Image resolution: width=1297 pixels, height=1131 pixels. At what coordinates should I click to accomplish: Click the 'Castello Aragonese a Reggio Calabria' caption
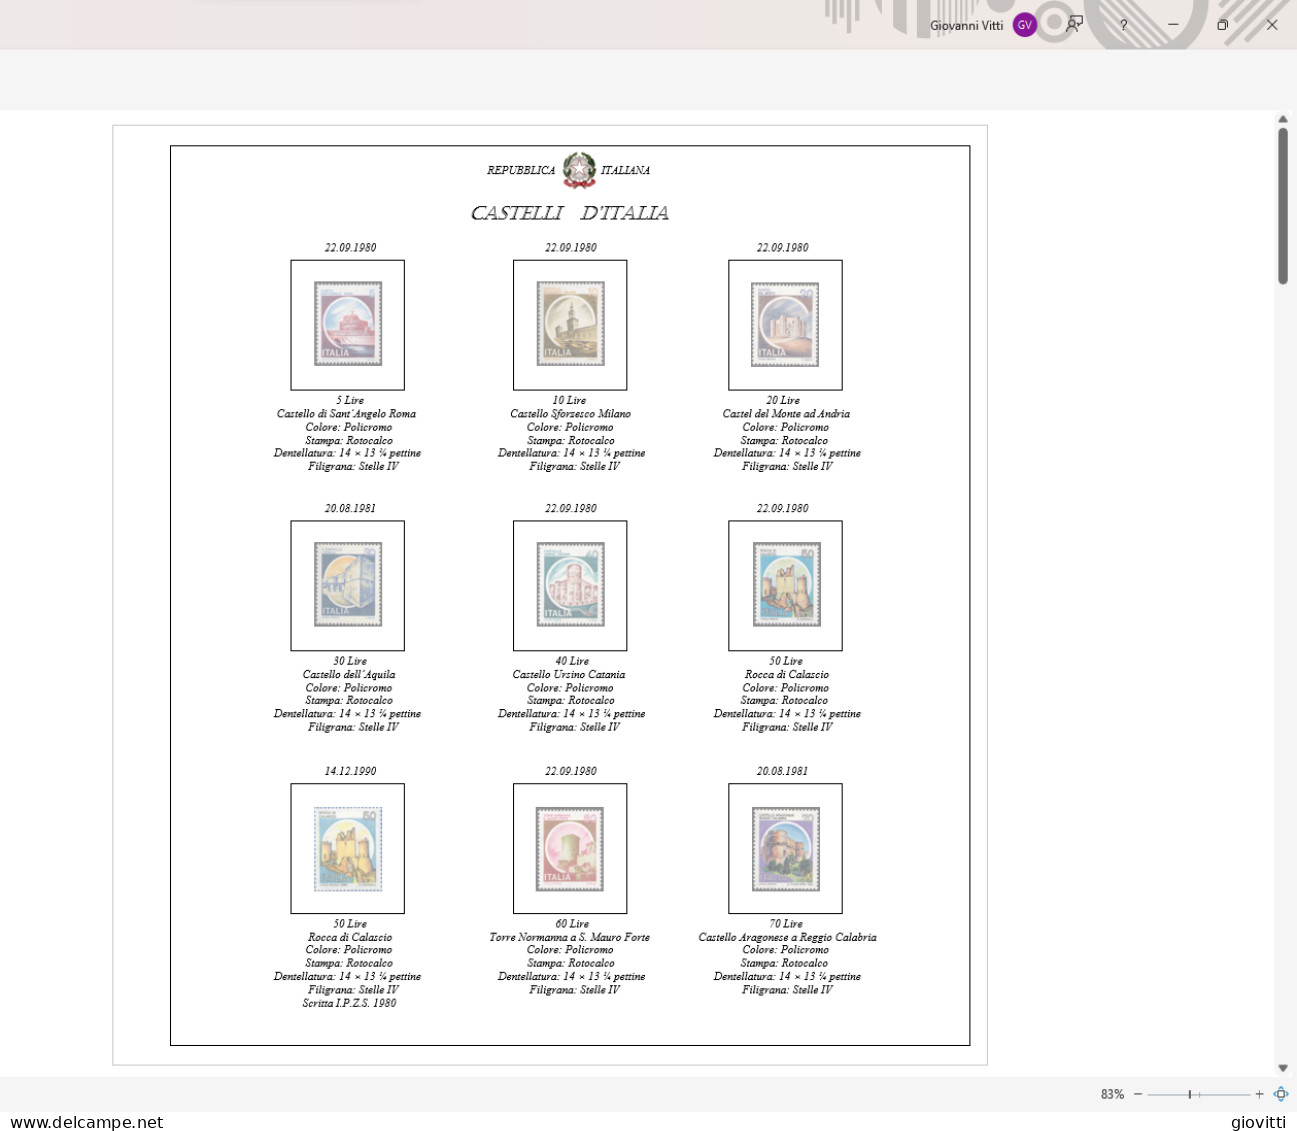coord(787,938)
